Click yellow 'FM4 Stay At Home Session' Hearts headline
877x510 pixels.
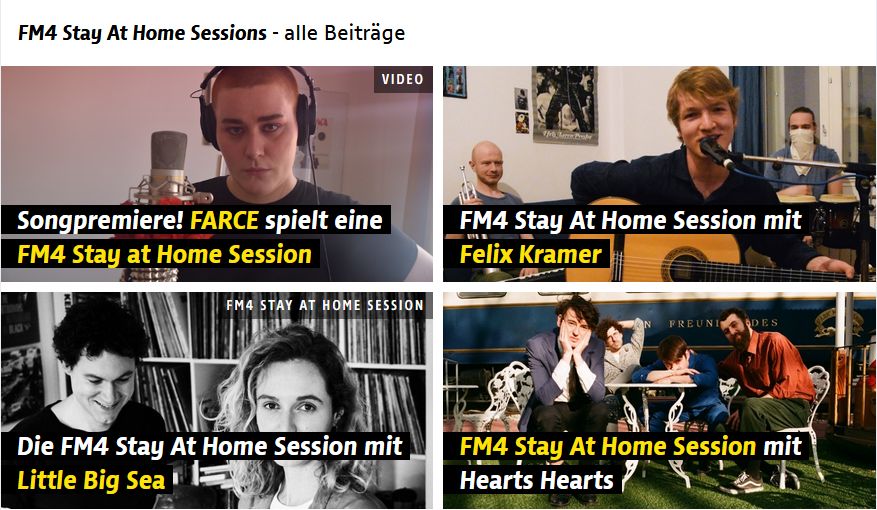tap(607, 446)
